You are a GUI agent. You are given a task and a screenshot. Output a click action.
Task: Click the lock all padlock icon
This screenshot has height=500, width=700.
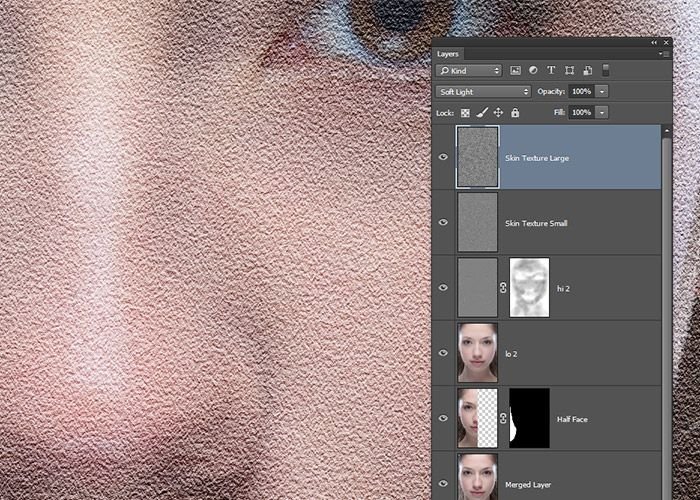pyautogui.click(x=515, y=113)
